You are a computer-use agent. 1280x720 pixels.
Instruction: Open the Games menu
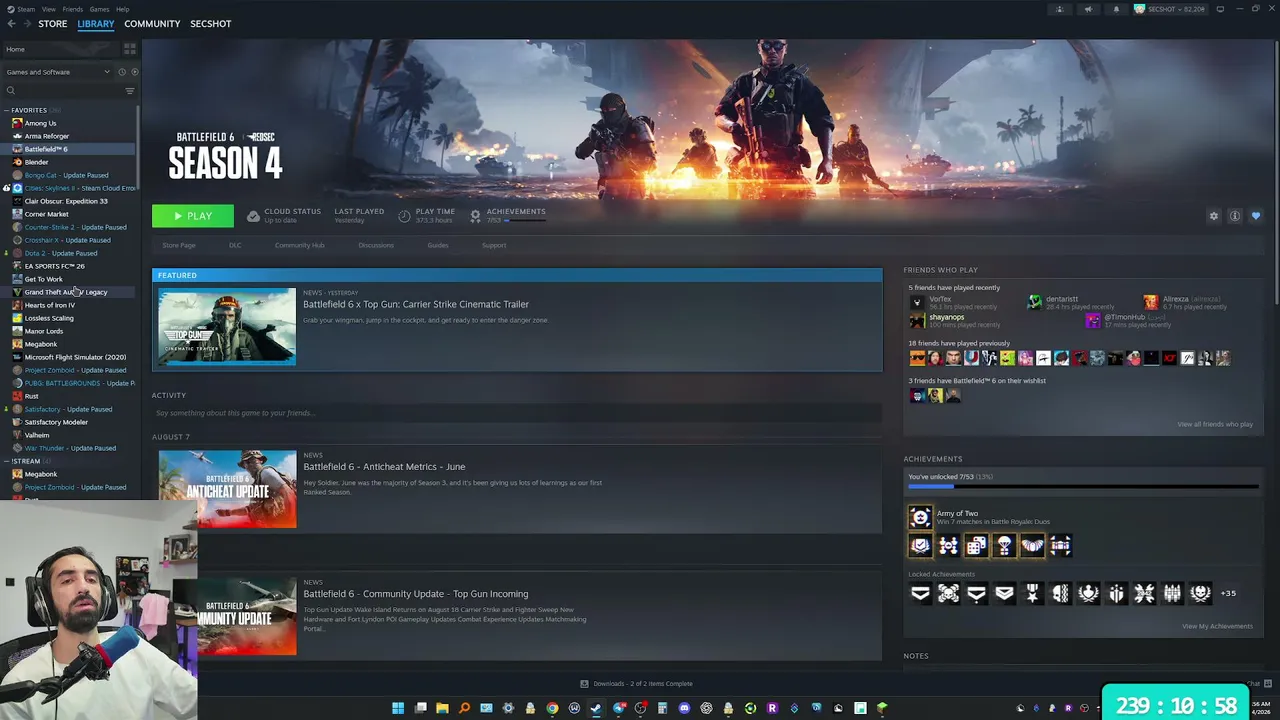pos(99,9)
